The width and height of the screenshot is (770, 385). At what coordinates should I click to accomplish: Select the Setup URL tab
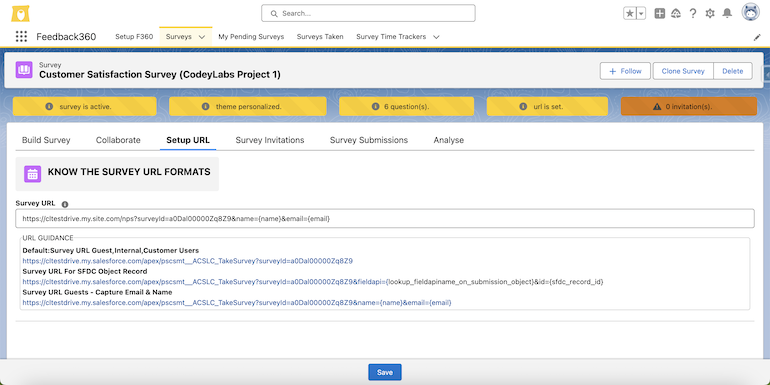click(188, 140)
